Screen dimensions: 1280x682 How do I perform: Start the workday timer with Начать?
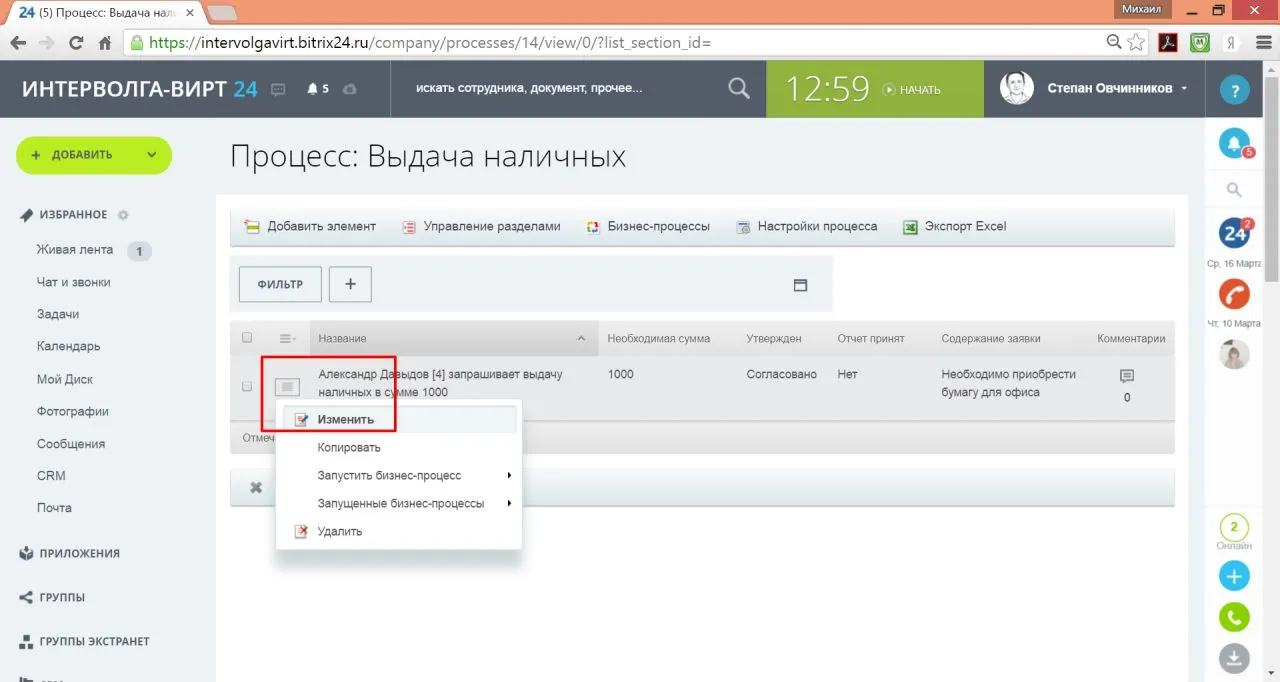[x=911, y=90]
